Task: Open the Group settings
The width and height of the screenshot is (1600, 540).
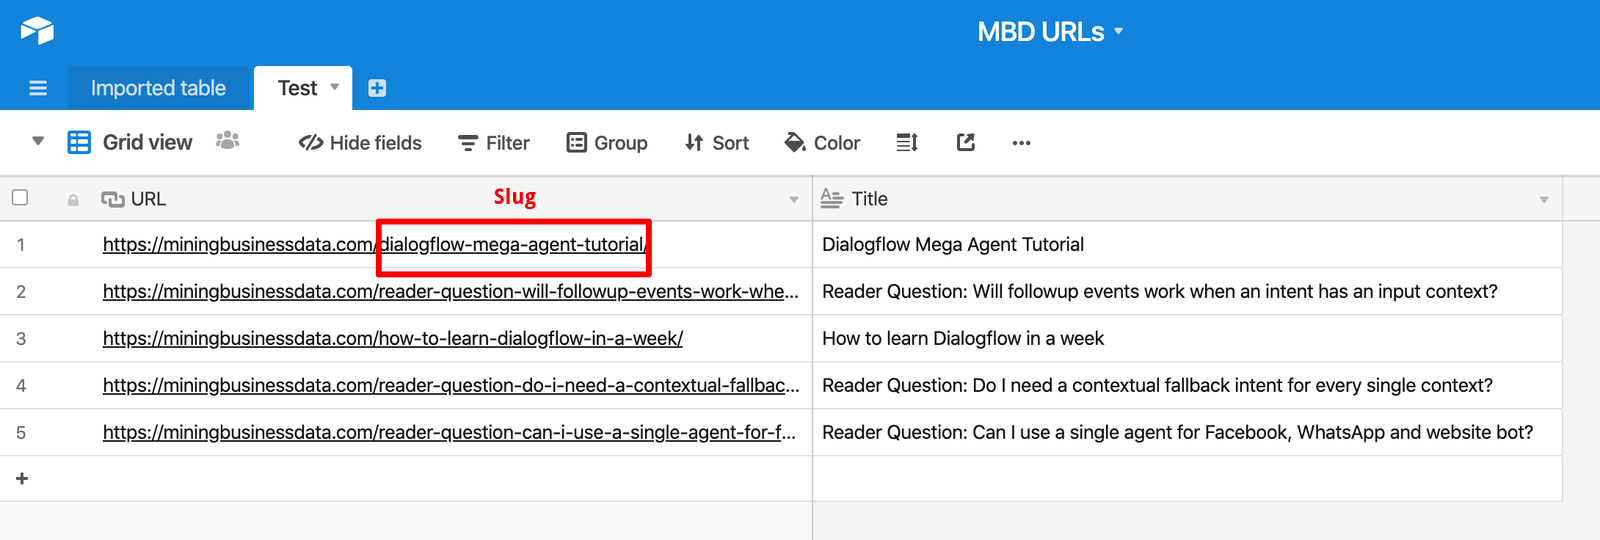Action: (607, 143)
